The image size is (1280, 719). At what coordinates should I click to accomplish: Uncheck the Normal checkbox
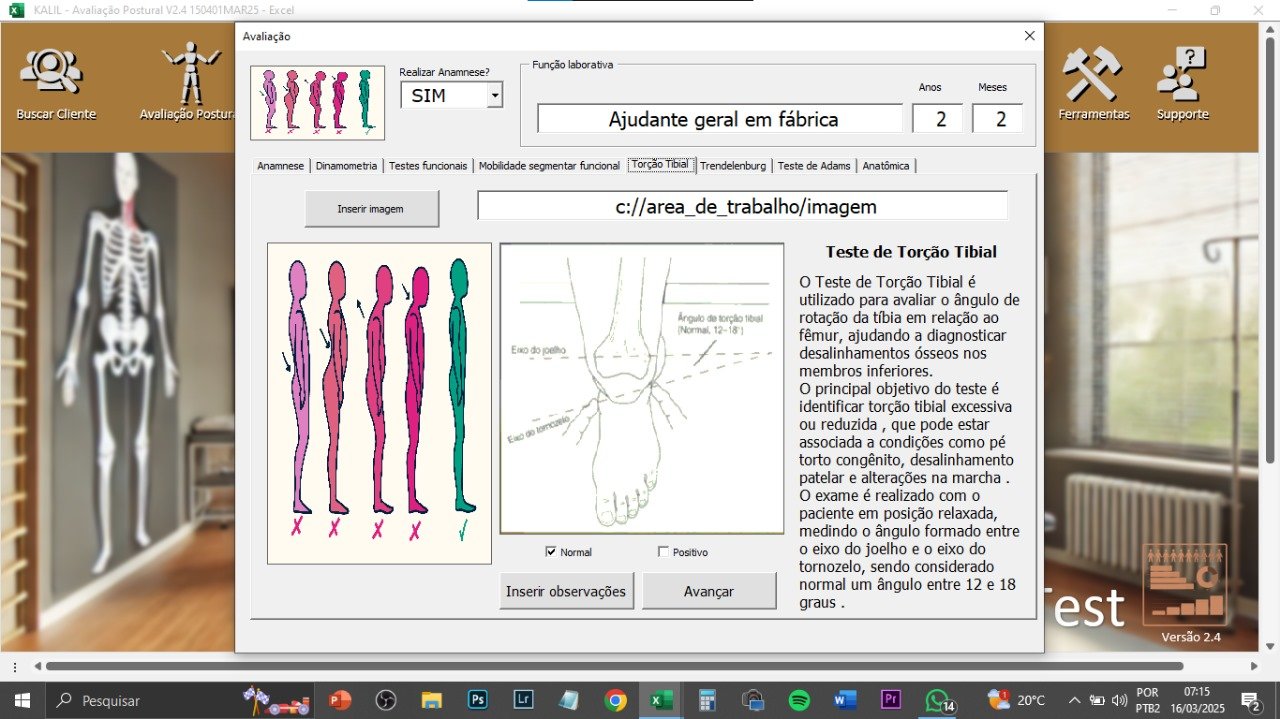pyautogui.click(x=551, y=552)
